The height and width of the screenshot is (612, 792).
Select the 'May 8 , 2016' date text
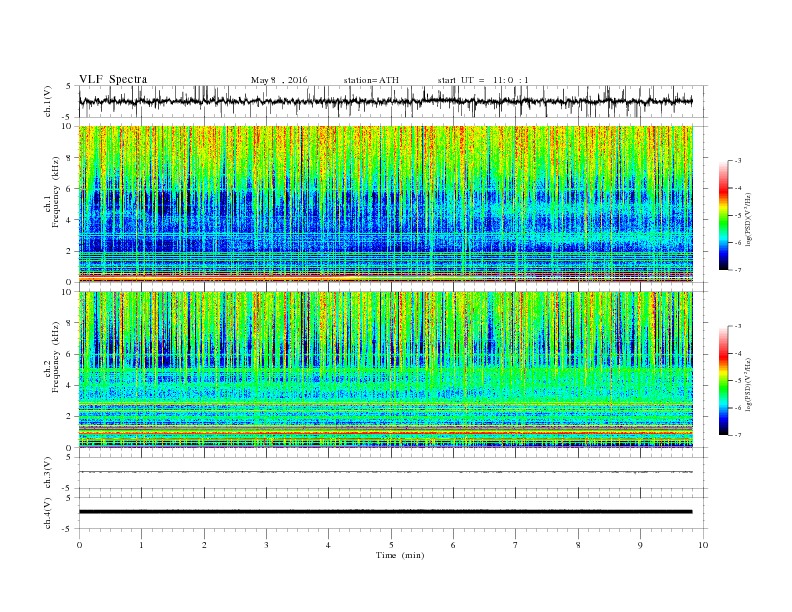pyautogui.click(x=279, y=80)
